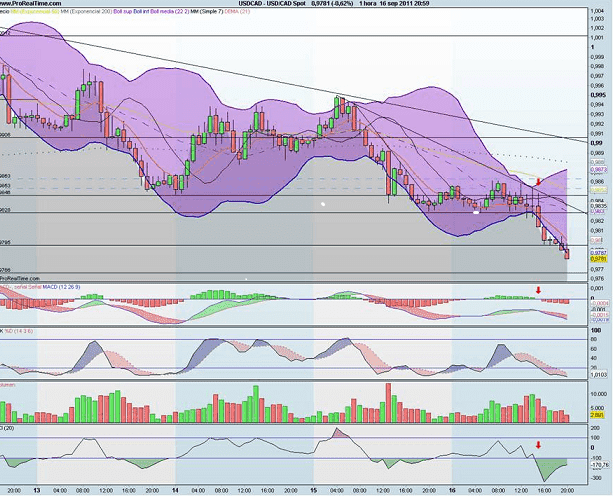Click the USDCAD - USD/CAD Spot chart title
Image resolution: width=613 pixels, height=496 pixels.
(x=273, y=3)
